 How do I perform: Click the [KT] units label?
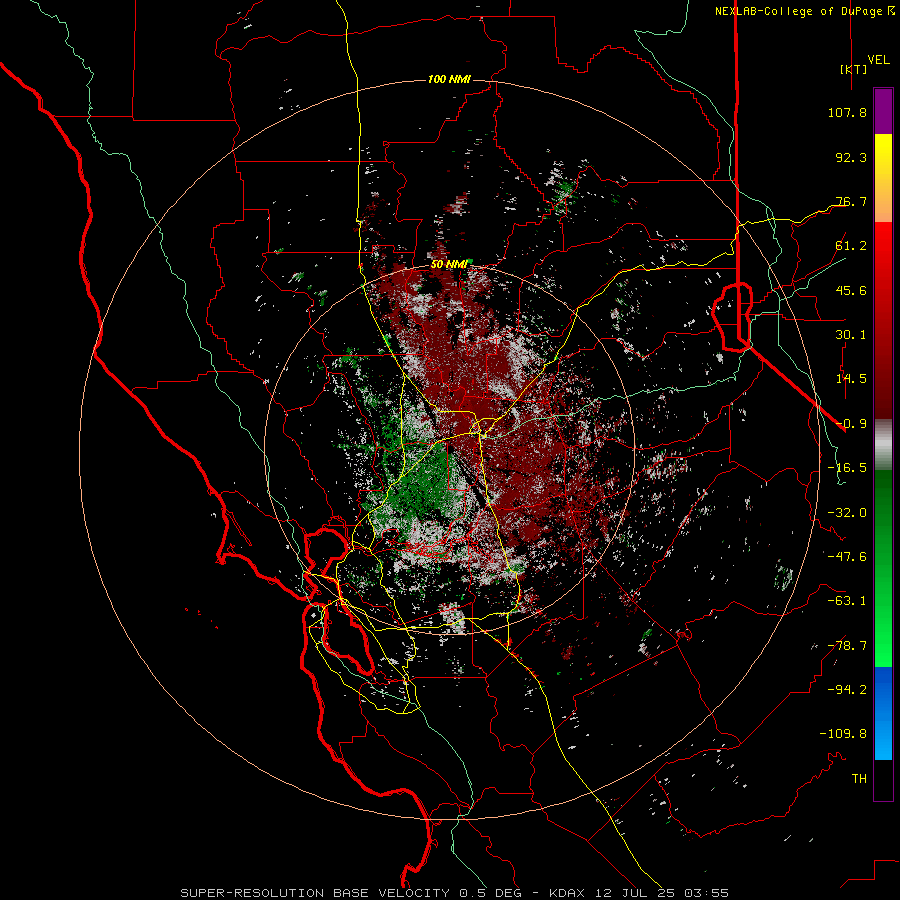coord(854,69)
